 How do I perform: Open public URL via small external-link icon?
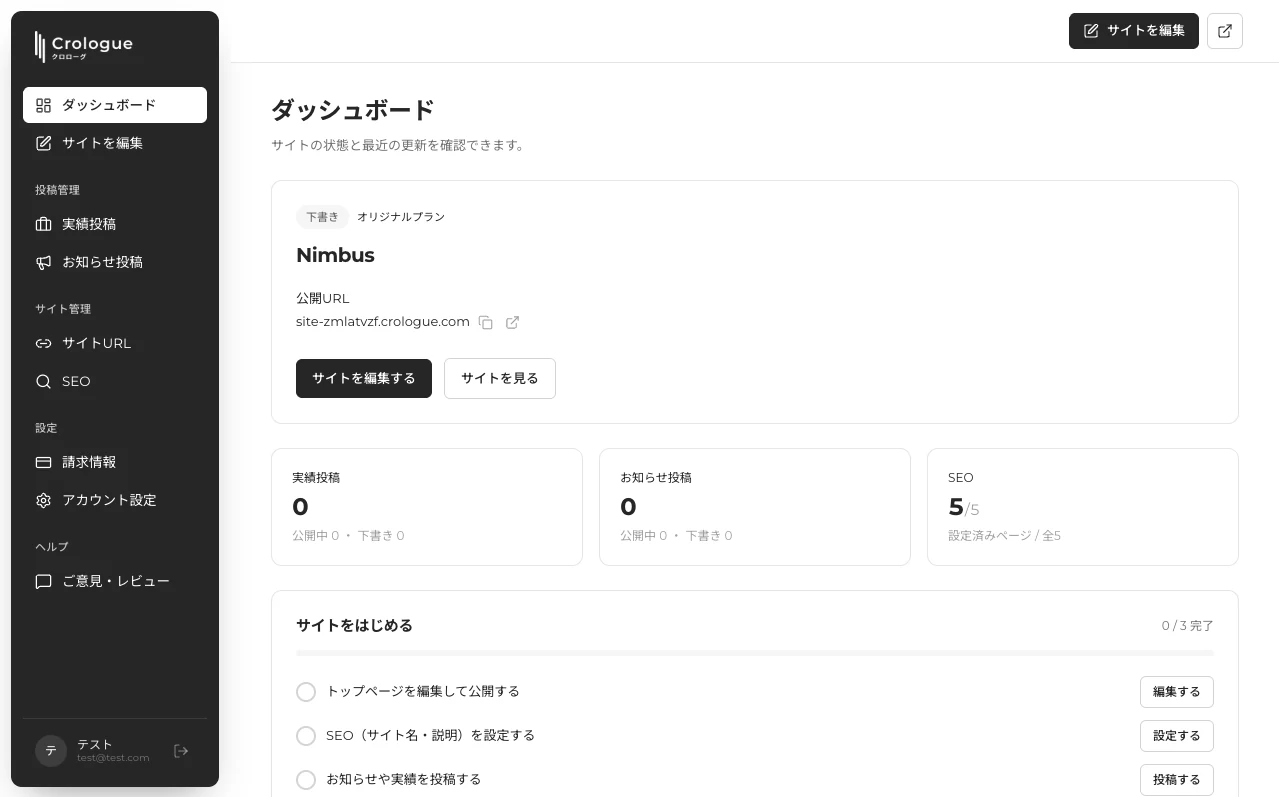tap(512, 322)
